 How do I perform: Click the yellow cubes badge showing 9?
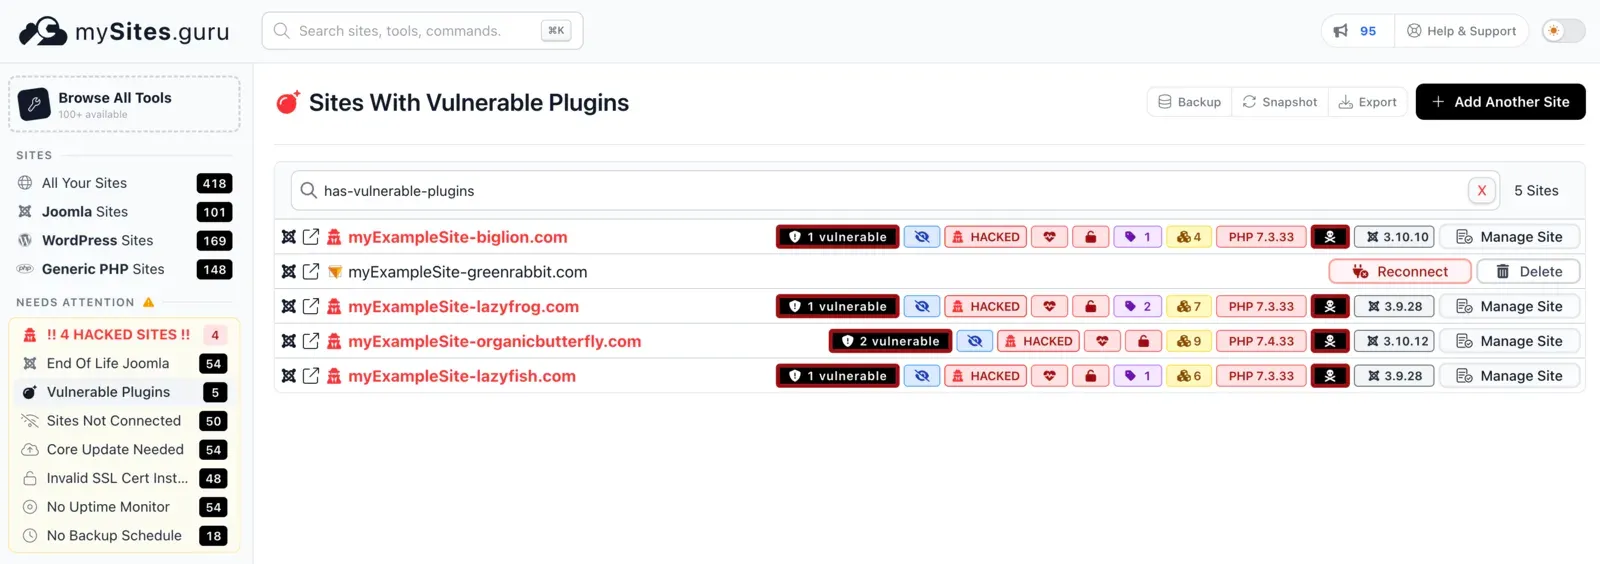(1188, 341)
